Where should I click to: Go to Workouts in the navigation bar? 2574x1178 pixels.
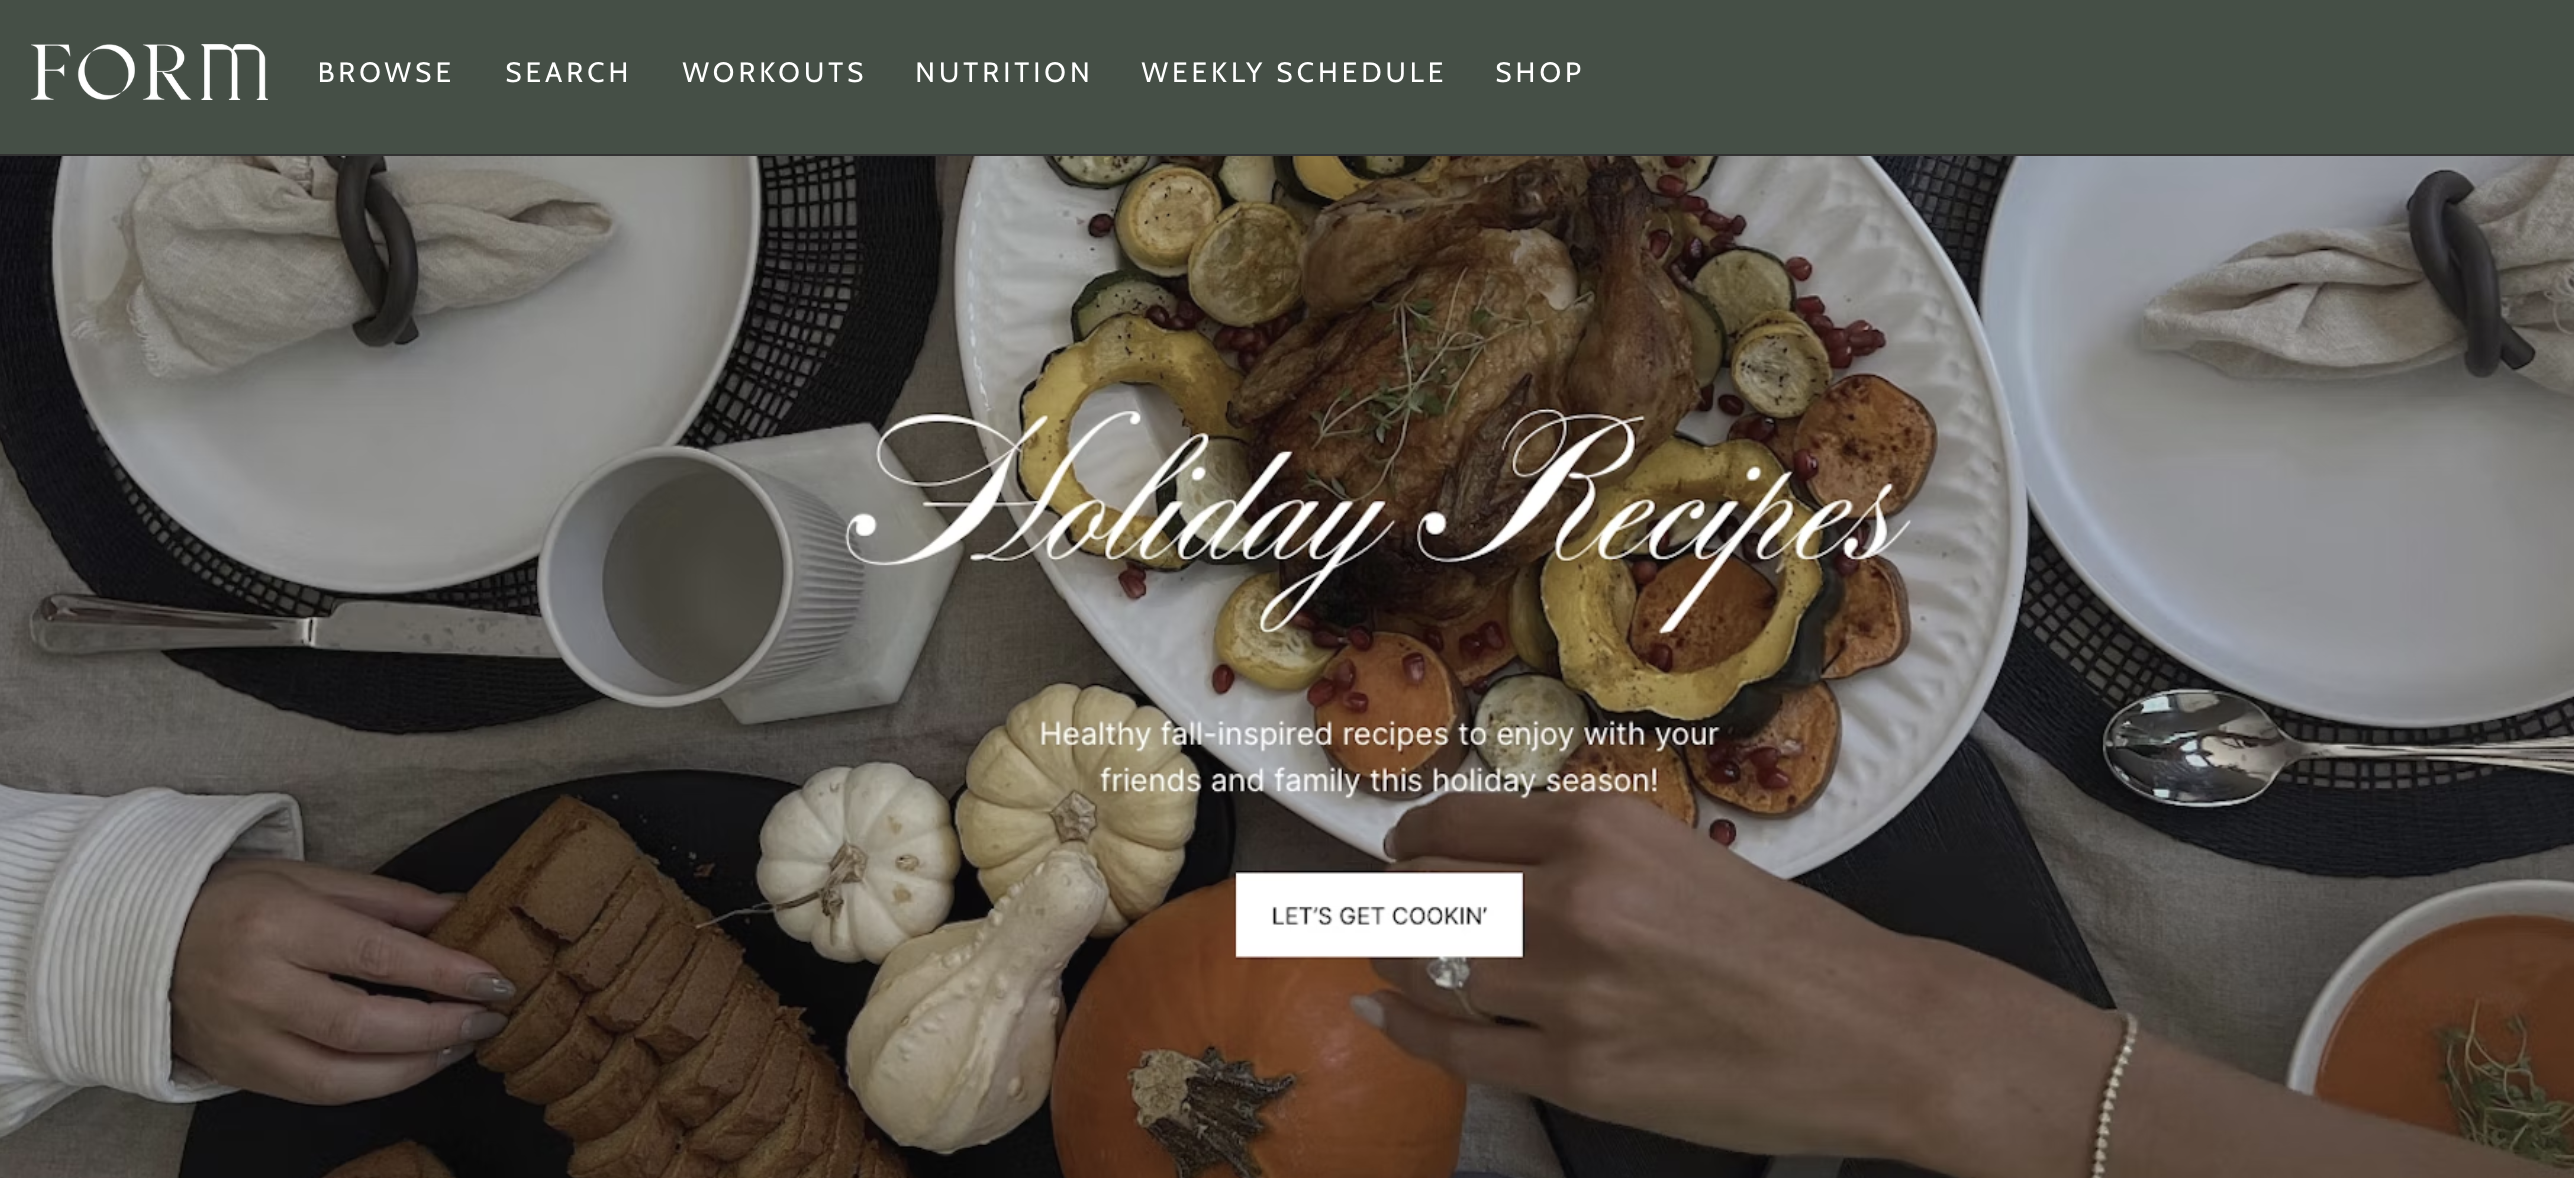(773, 73)
